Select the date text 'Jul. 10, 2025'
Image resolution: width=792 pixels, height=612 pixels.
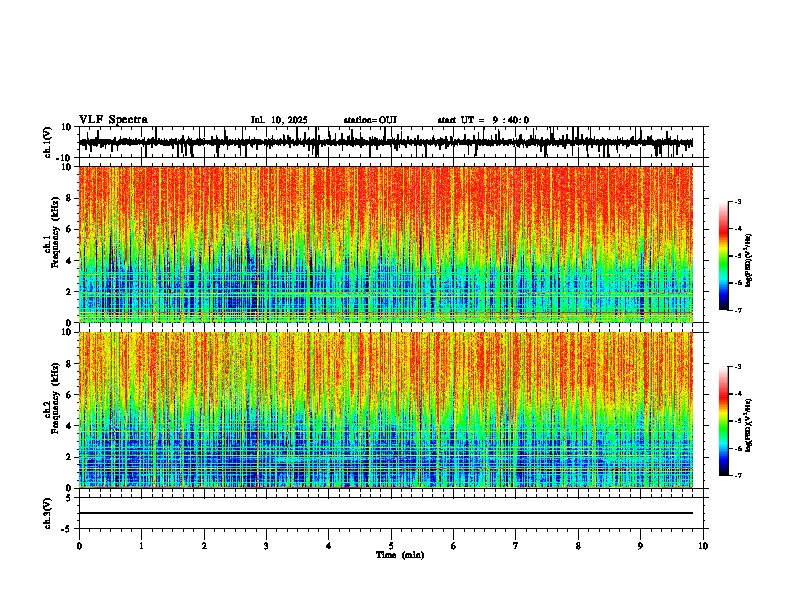279,120
